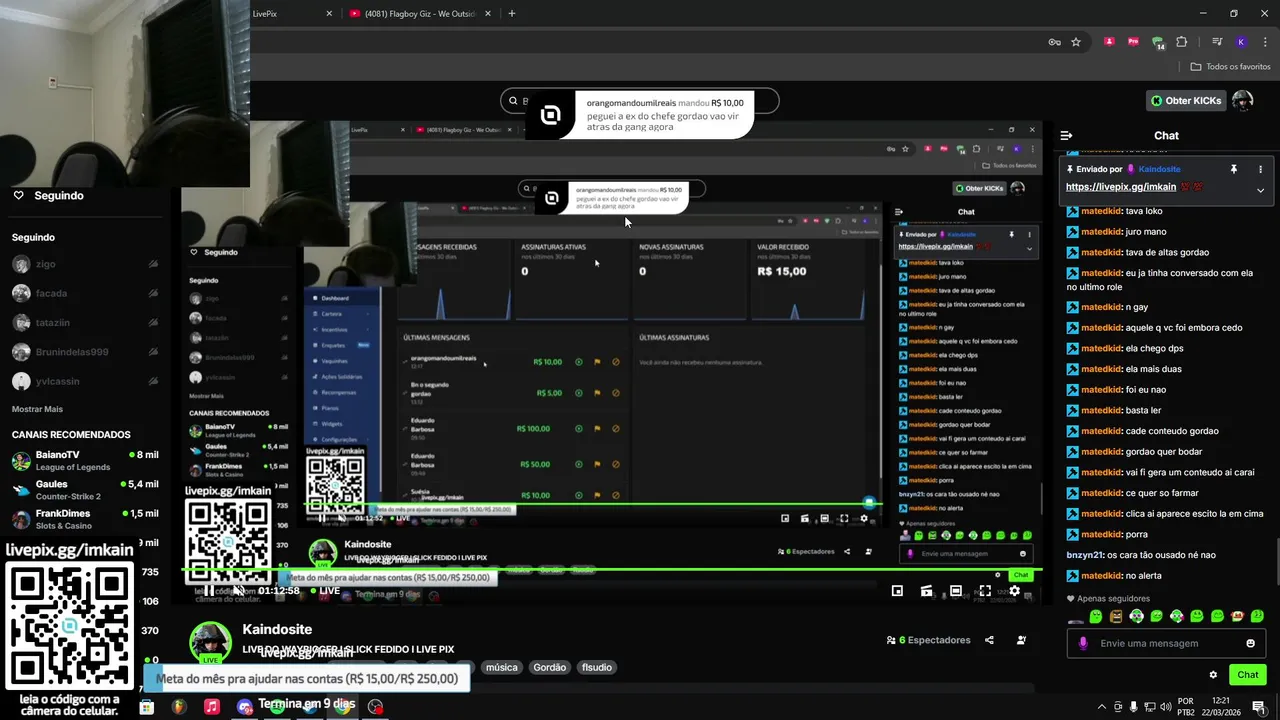1280x720 pixels.
Task: Open the green extension with 14 badge
Action: pyautogui.click(x=1157, y=43)
